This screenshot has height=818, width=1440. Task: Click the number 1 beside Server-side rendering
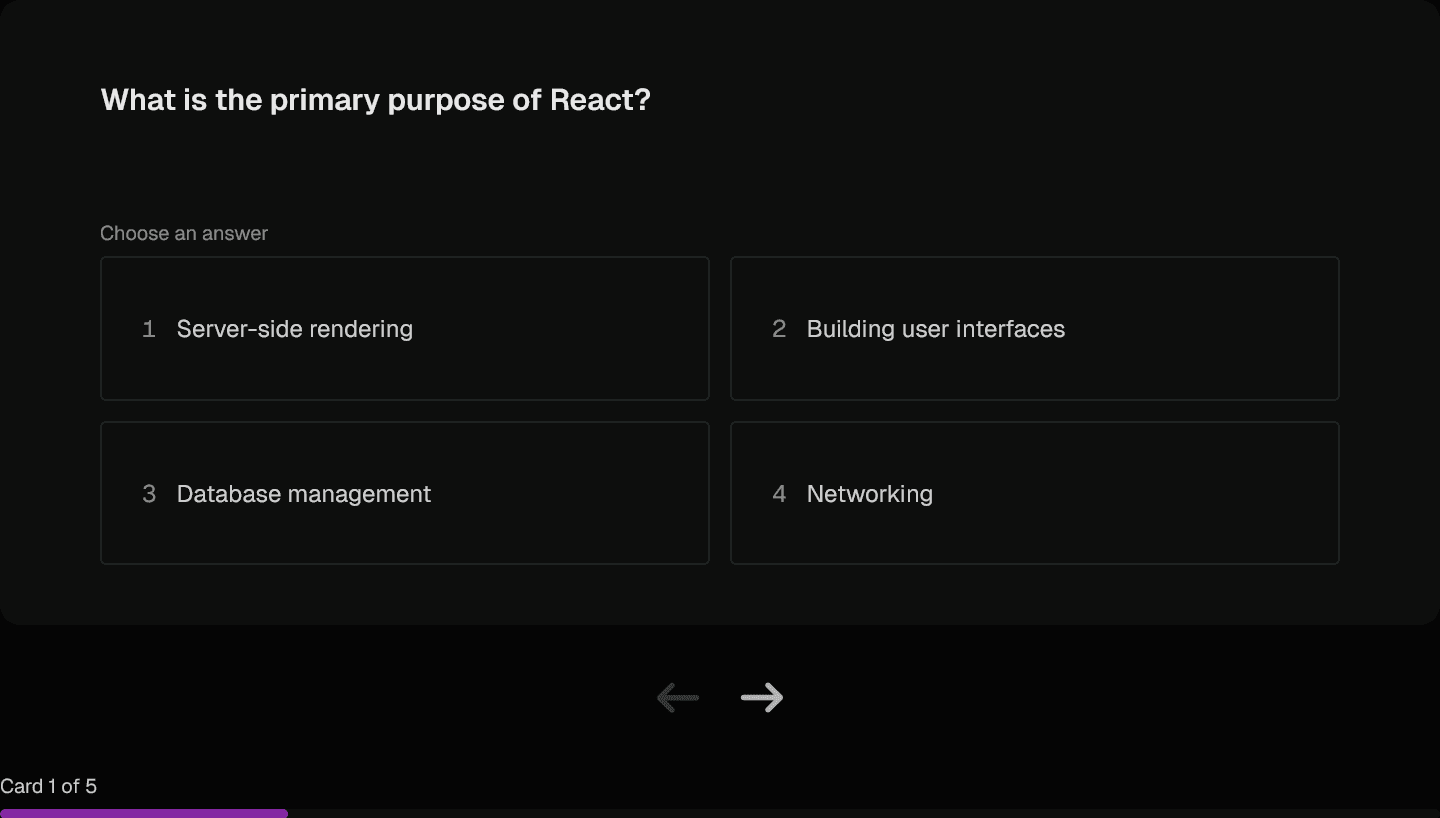[x=148, y=328]
